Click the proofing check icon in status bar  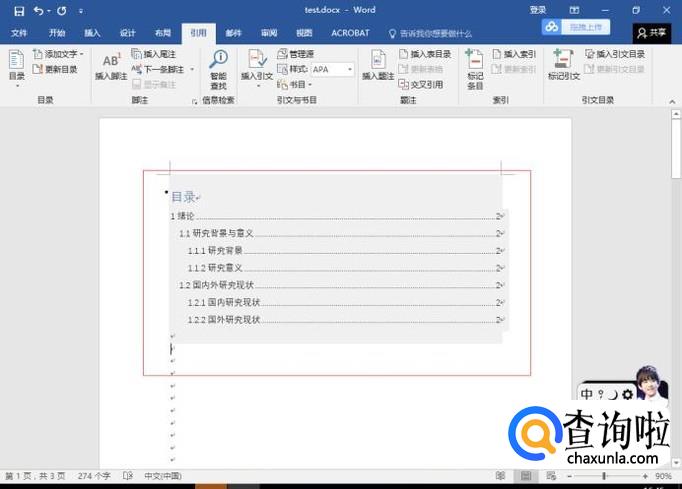coord(127,476)
